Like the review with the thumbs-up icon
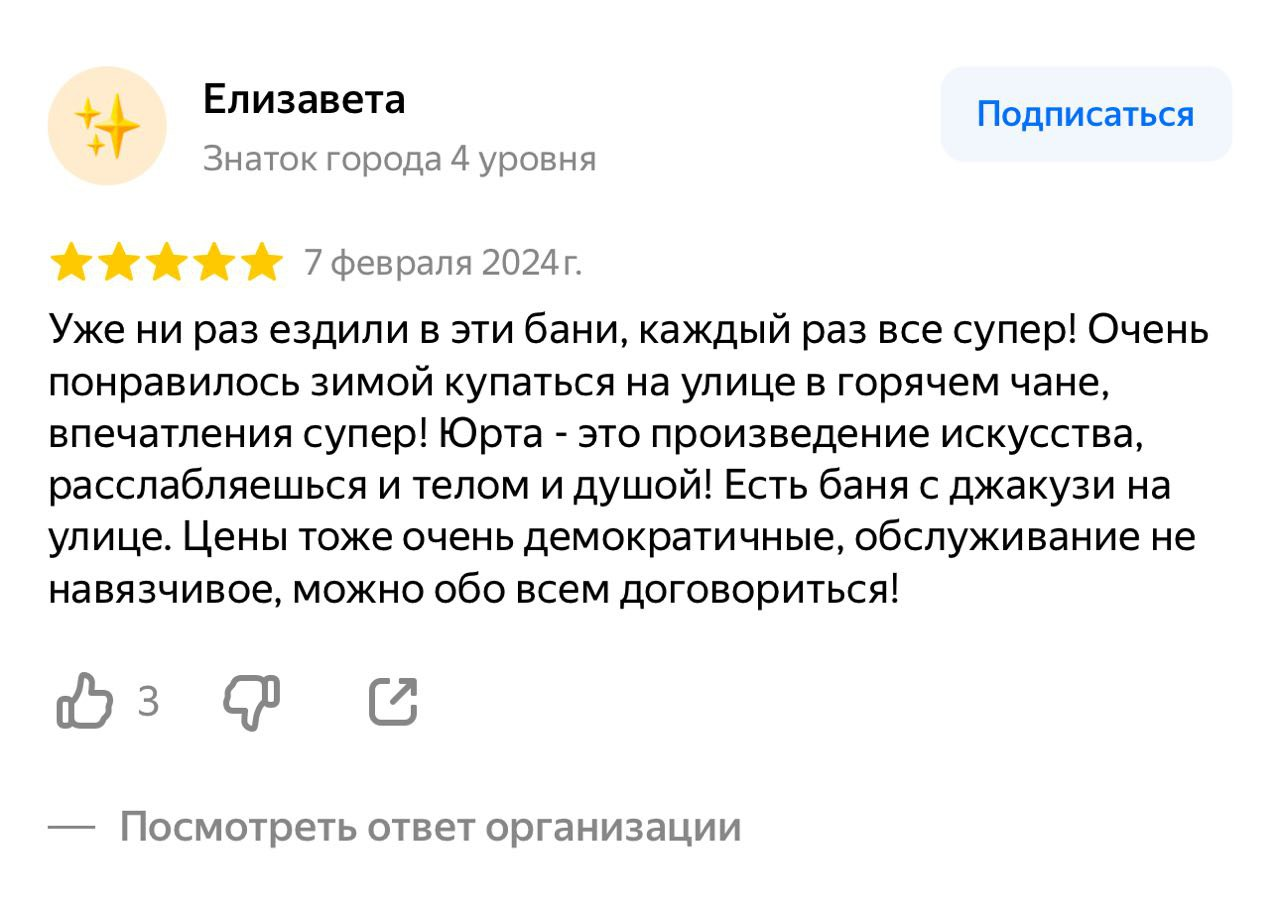Image resolution: width=1280 pixels, height=903 pixels. [x=84, y=700]
